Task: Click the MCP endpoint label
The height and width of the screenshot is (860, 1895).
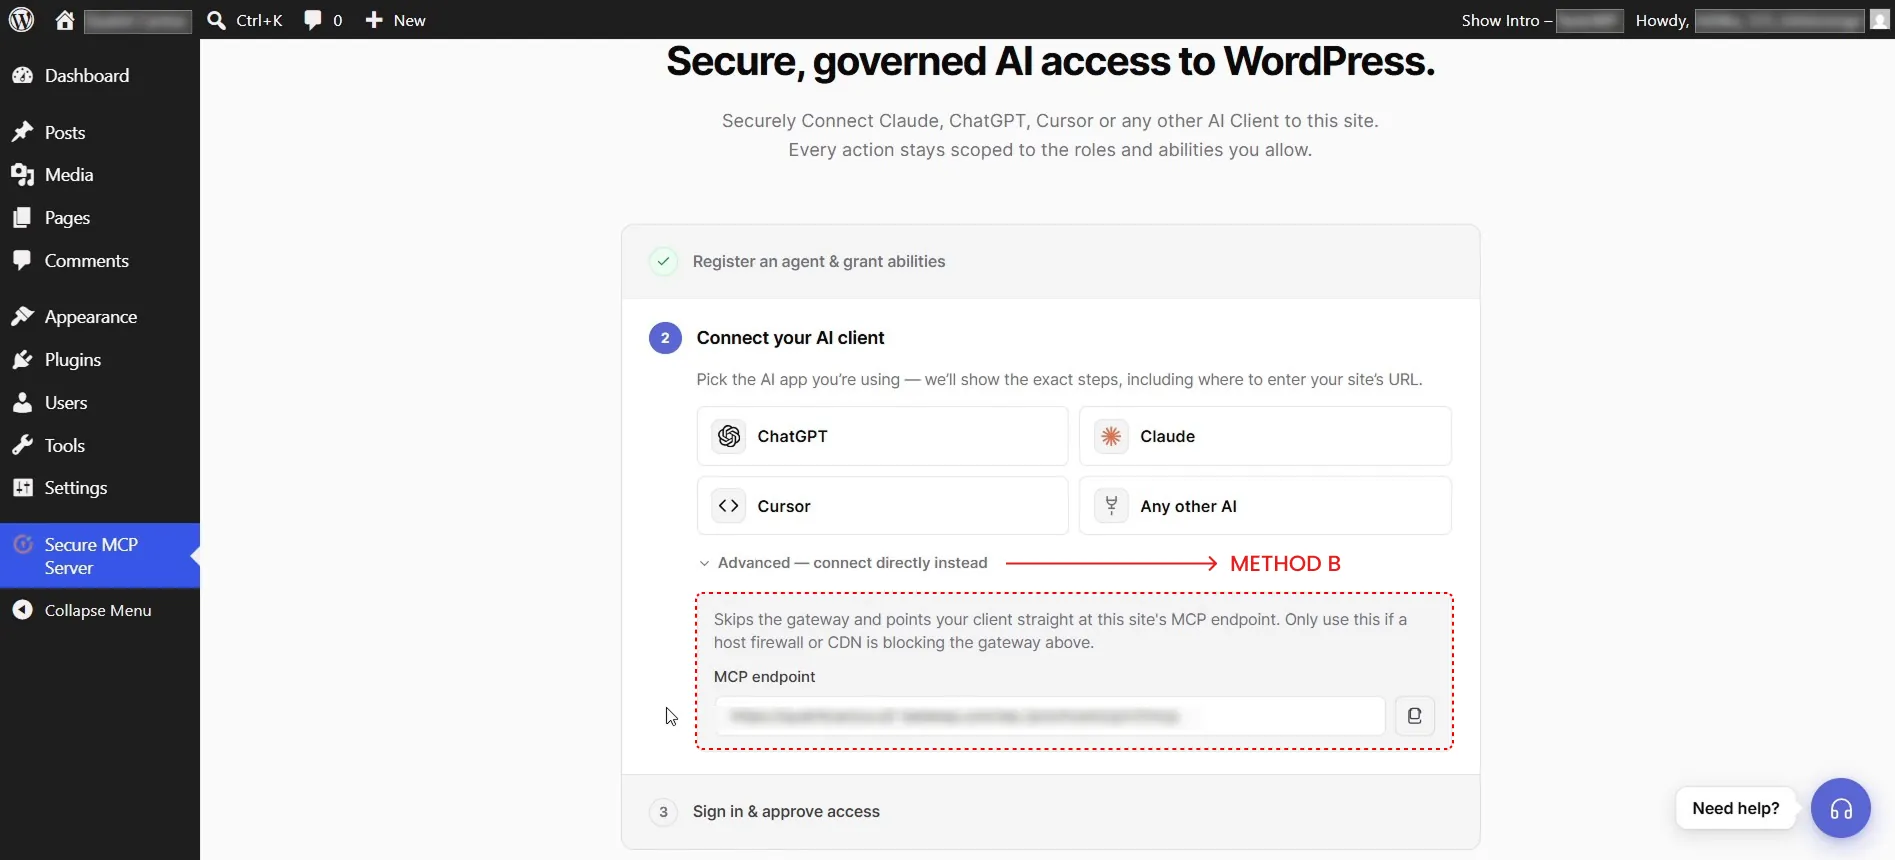Action: (764, 677)
